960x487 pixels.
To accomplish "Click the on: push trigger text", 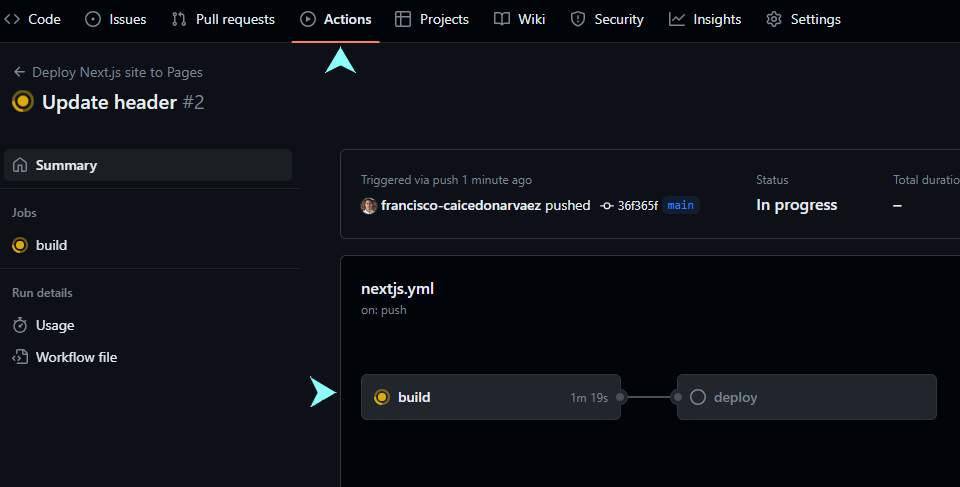I will click(384, 310).
